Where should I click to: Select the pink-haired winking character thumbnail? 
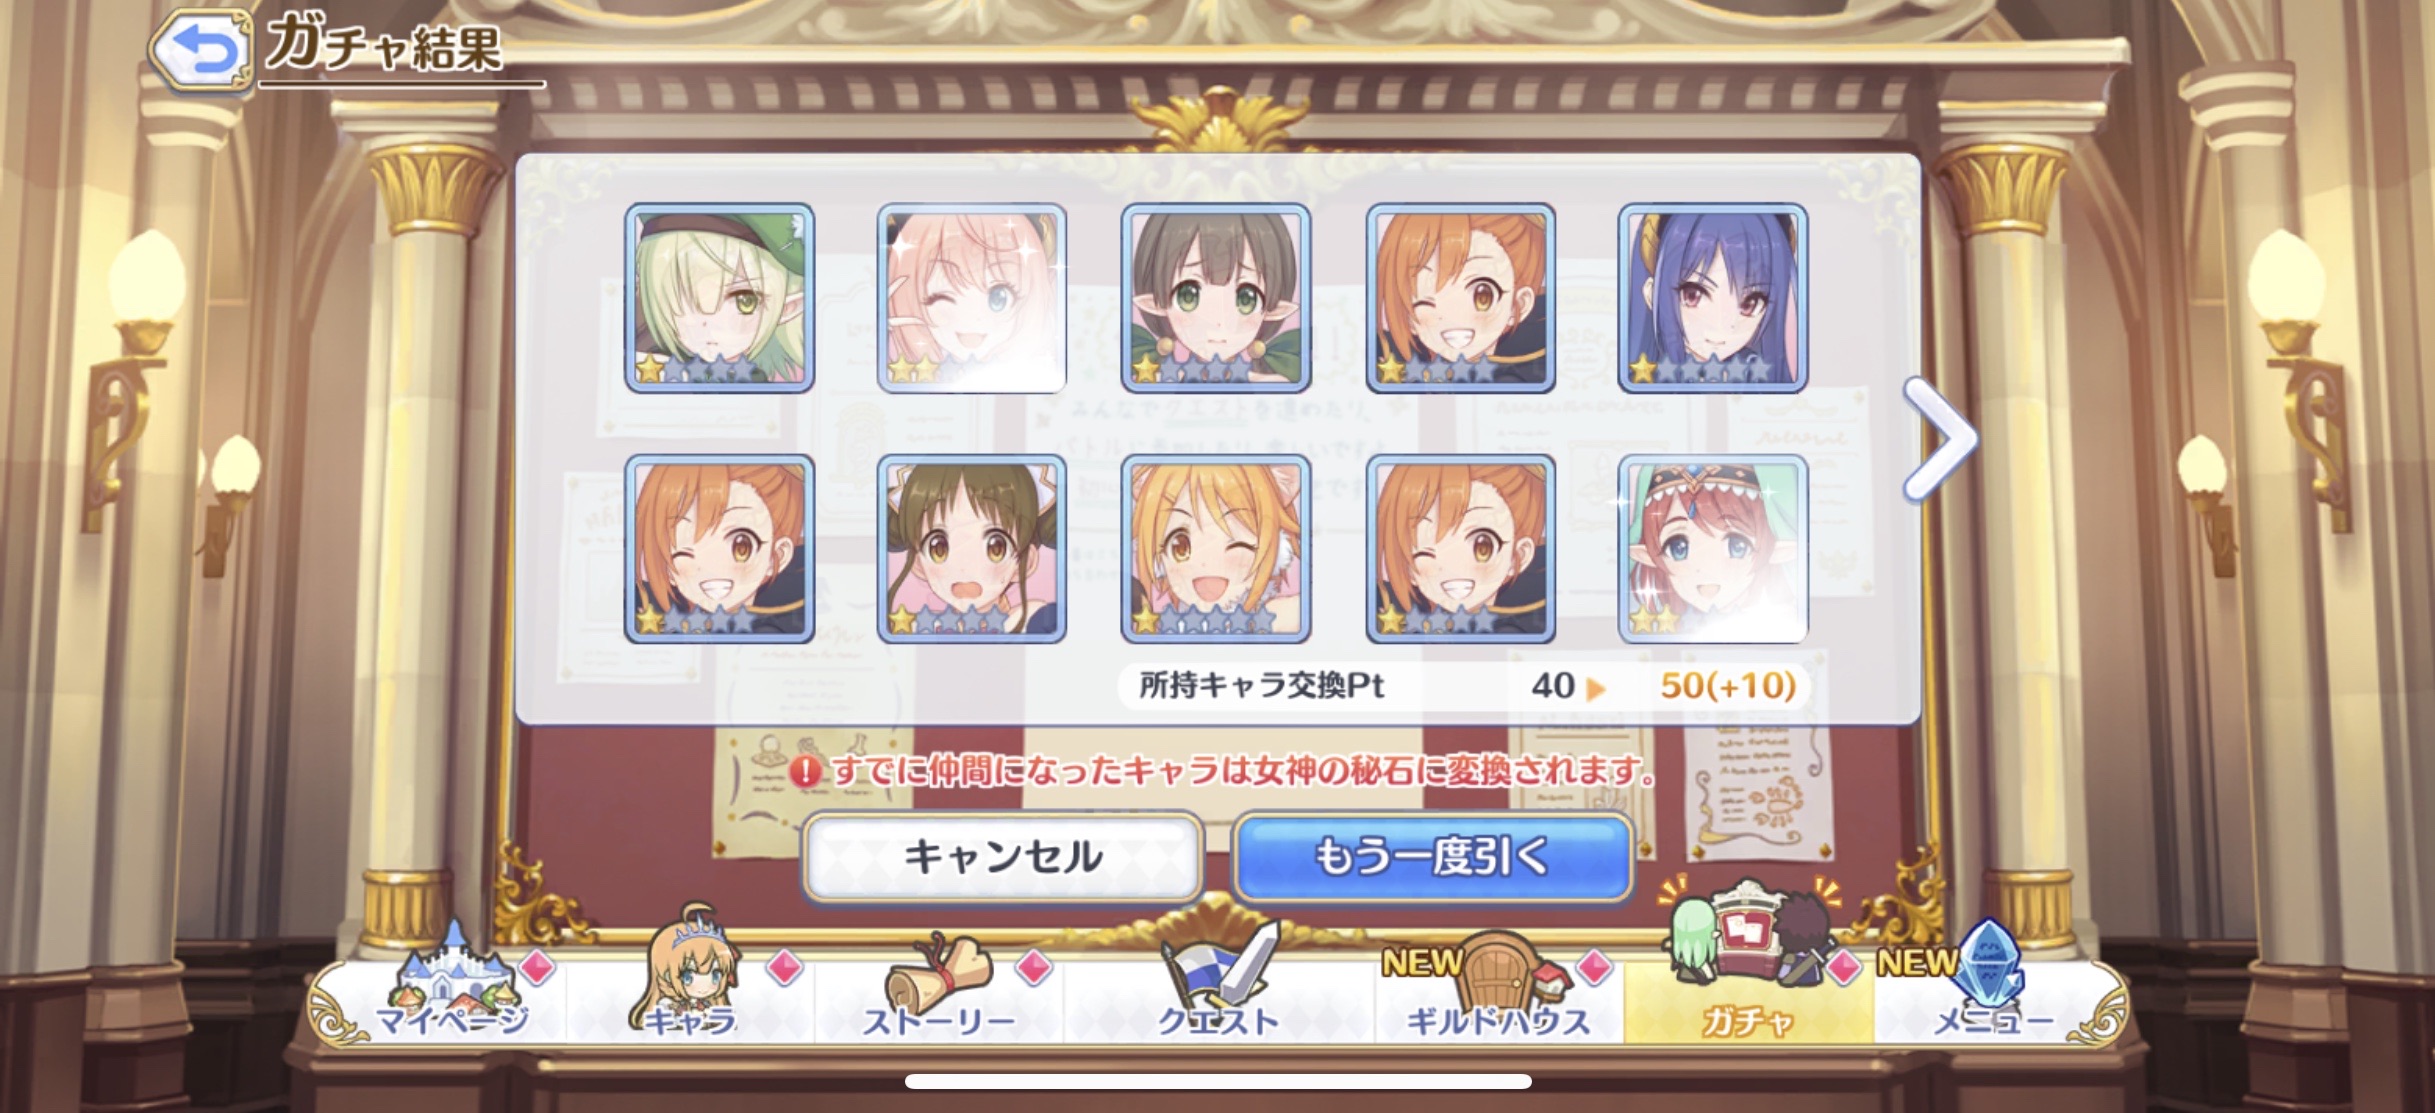tap(971, 298)
